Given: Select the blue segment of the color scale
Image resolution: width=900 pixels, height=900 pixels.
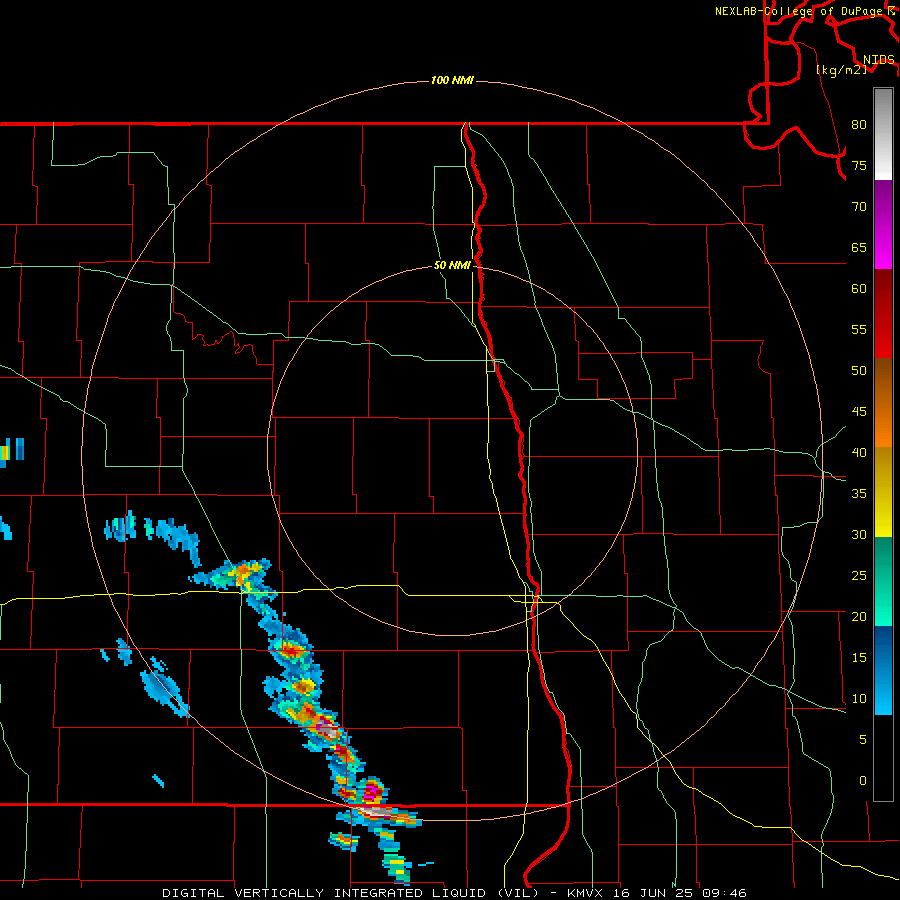Looking at the screenshot, I should tap(883, 670).
